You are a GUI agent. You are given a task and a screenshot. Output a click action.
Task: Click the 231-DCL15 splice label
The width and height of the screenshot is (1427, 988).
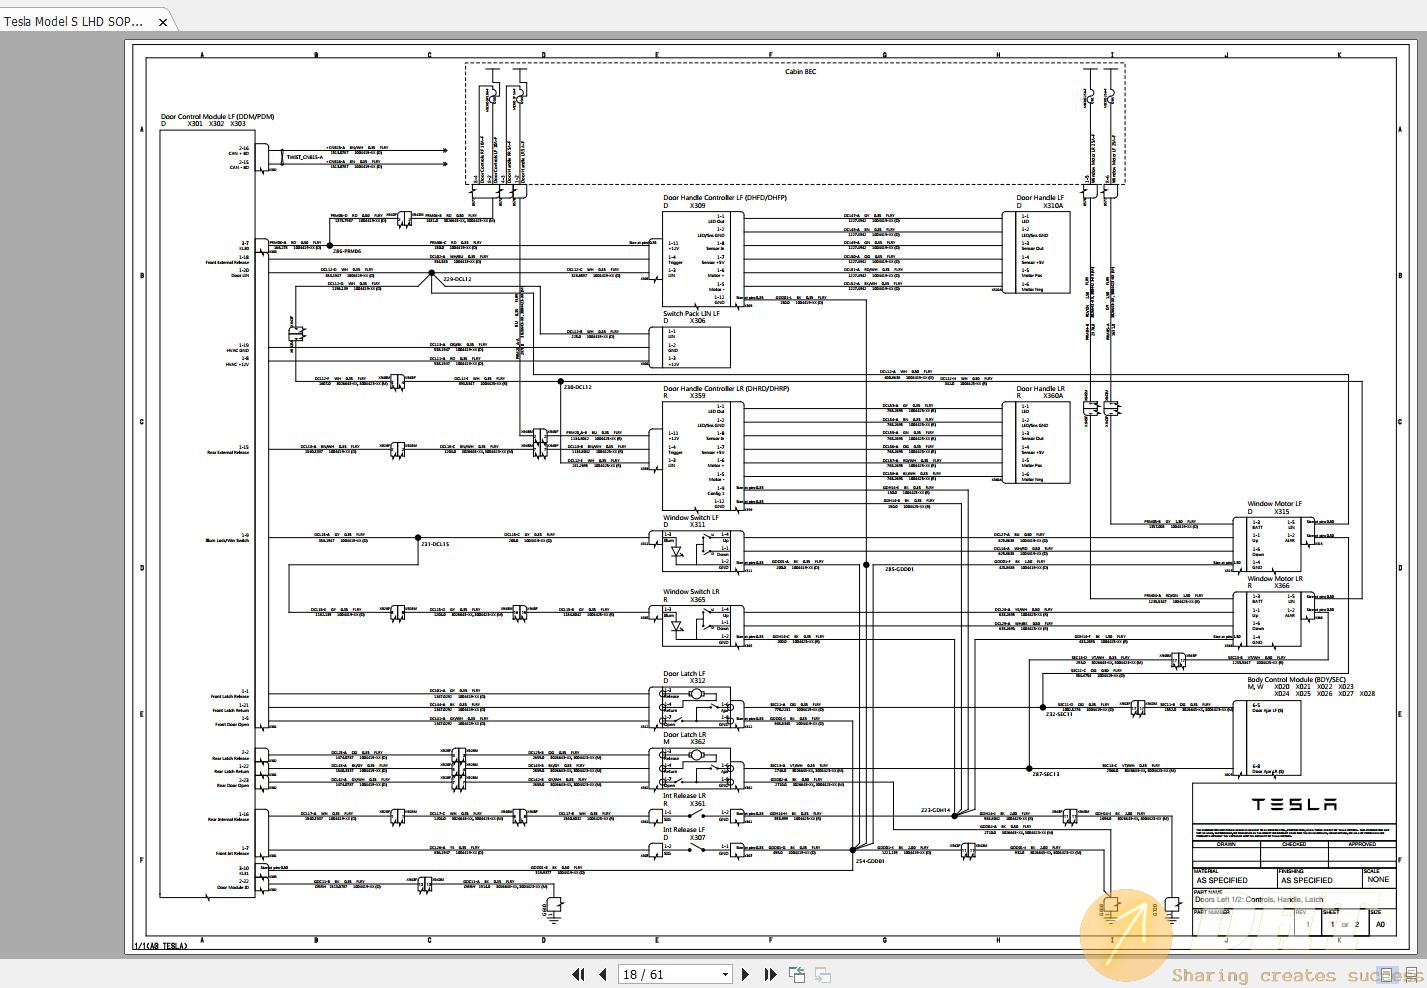tap(435, 544)
